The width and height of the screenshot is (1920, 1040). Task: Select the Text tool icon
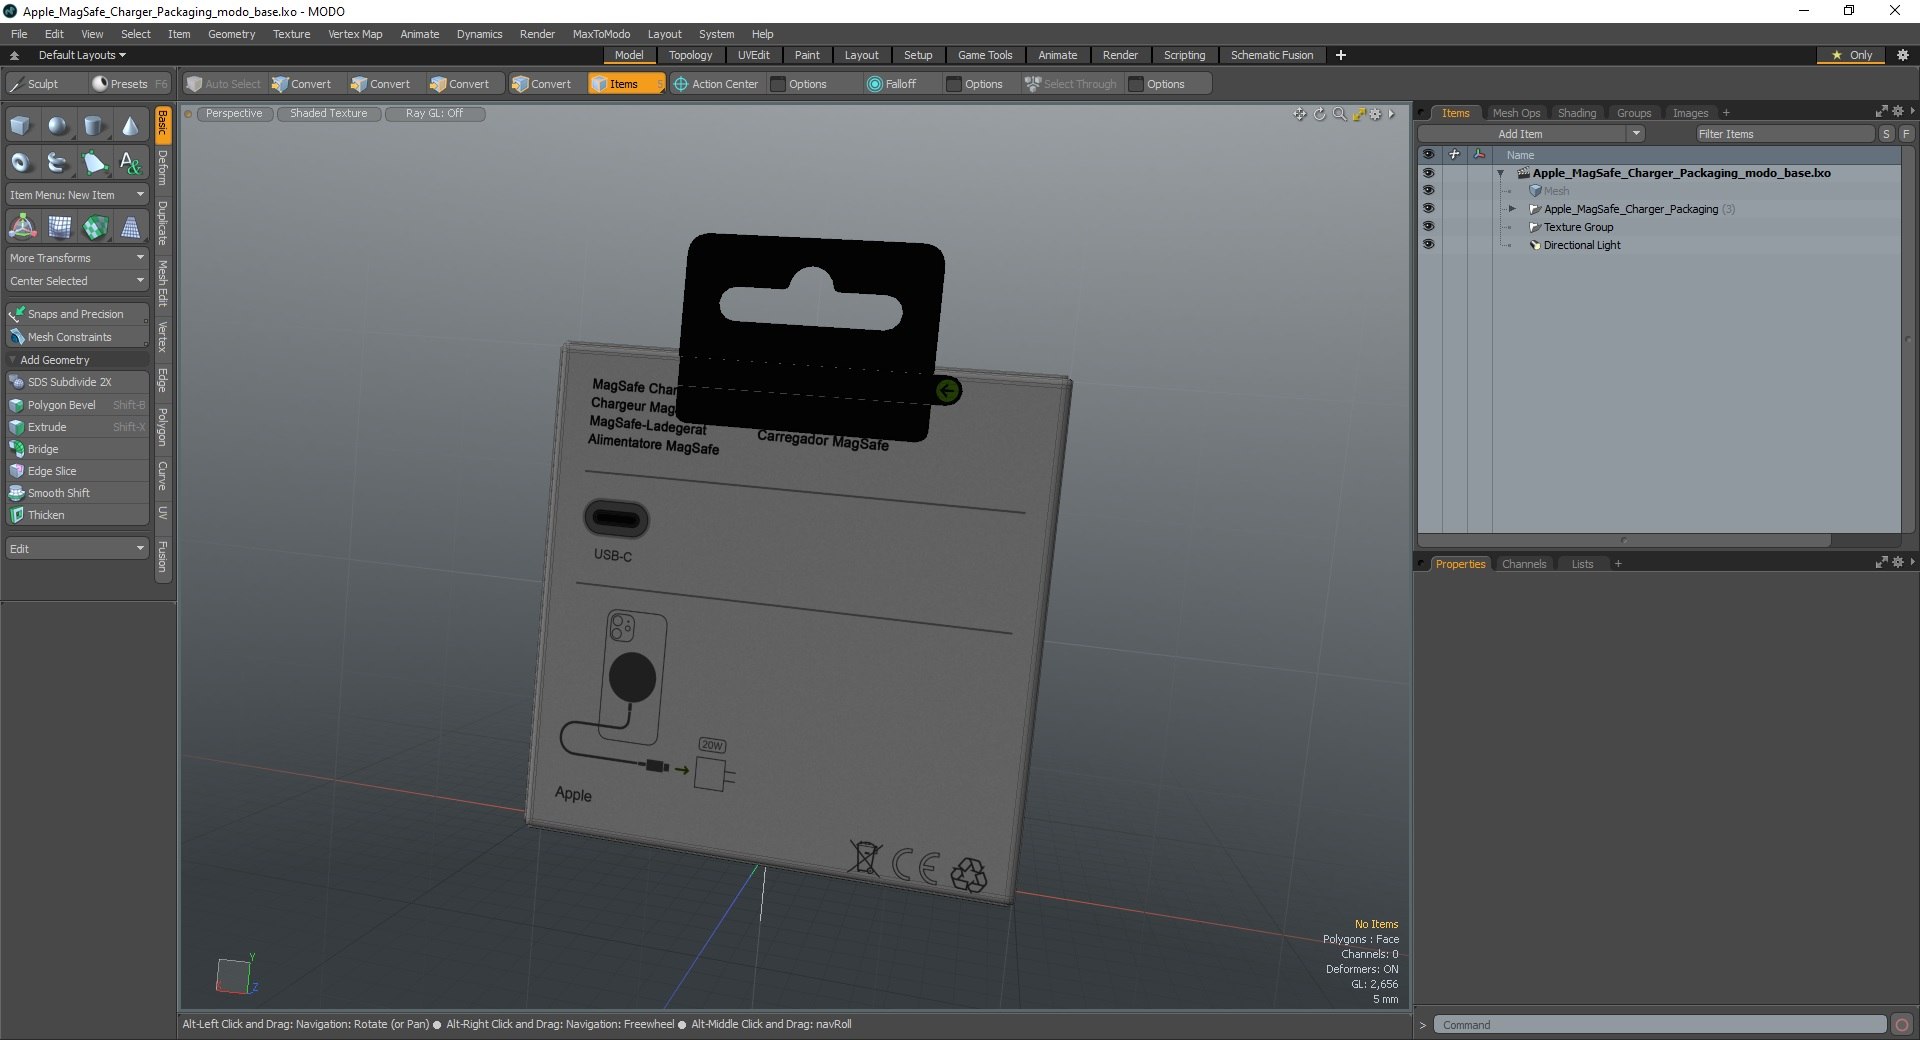pos(131,162)
